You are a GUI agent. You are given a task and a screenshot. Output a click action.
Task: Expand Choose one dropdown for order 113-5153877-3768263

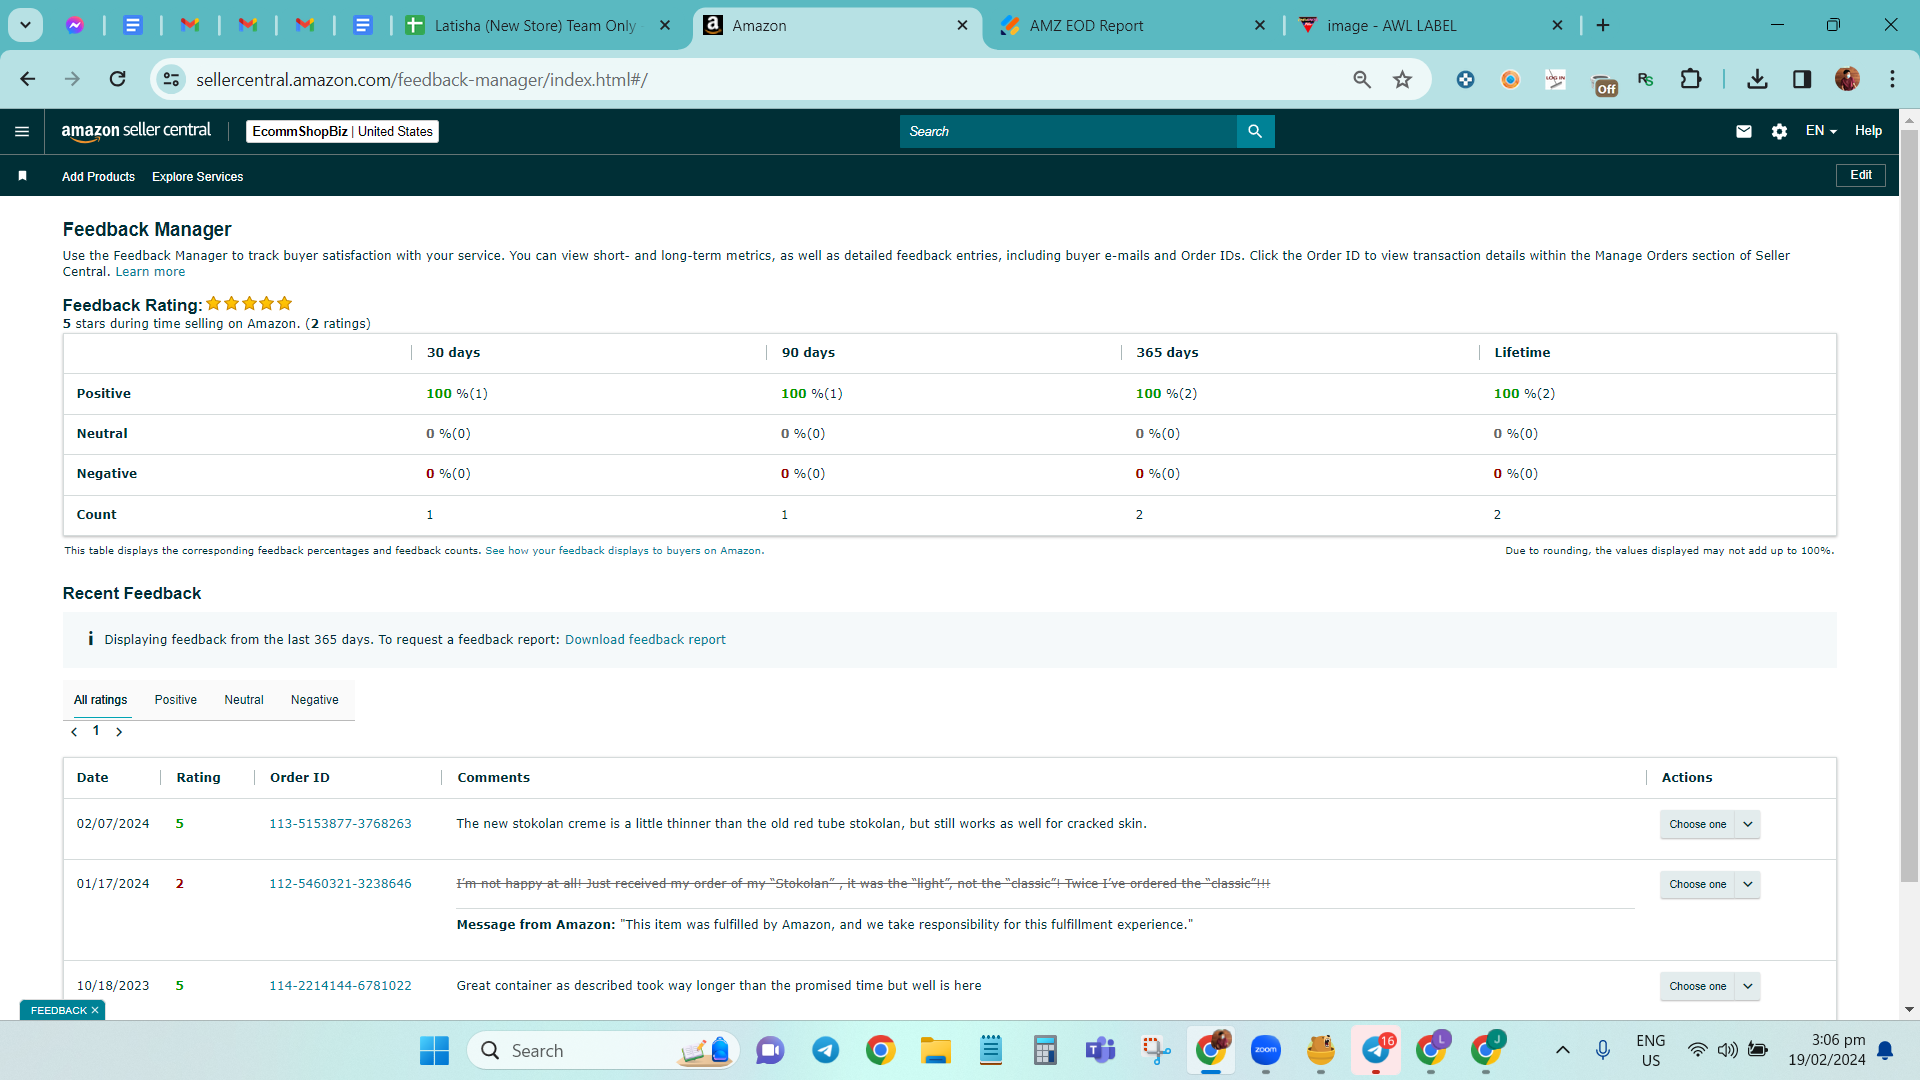(x=1747, y=825)
